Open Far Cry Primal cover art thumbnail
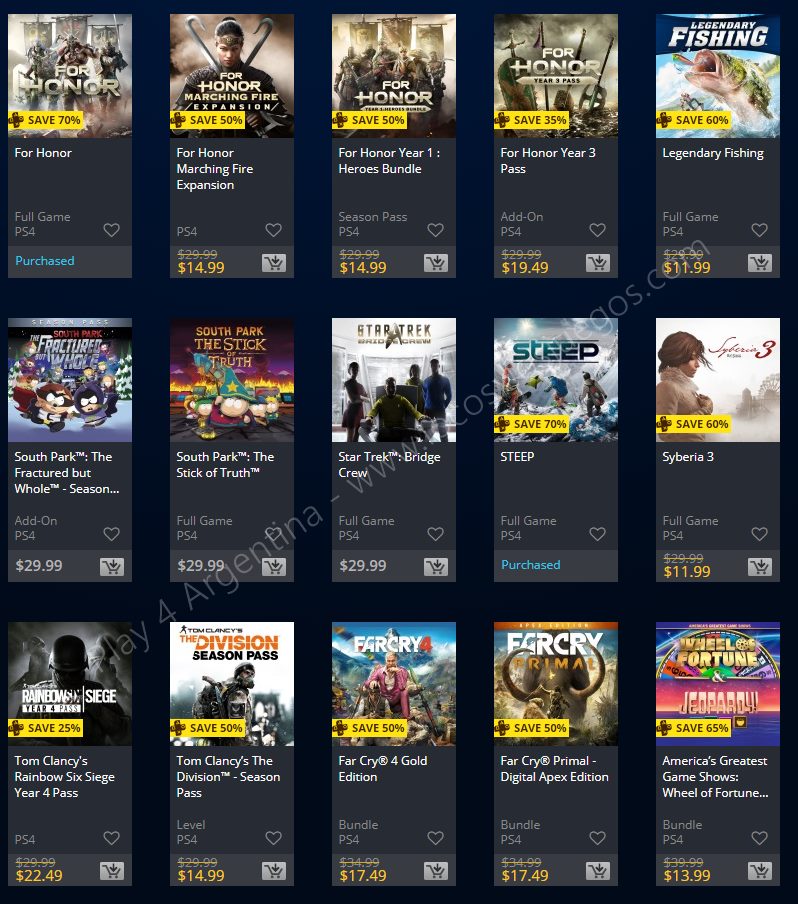 (556, 684)
